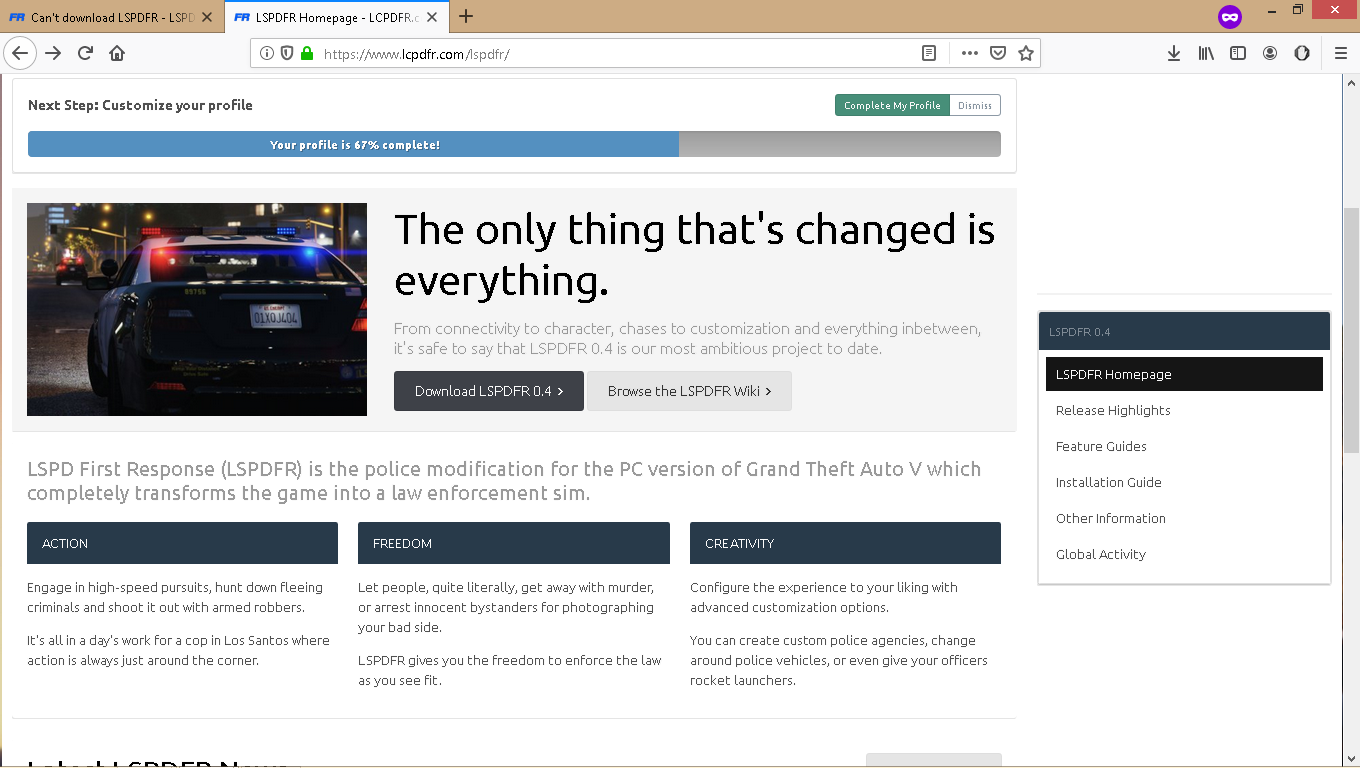
Task: Select the LSPDFR Homepage tab
Action: [x=336, y=17]
